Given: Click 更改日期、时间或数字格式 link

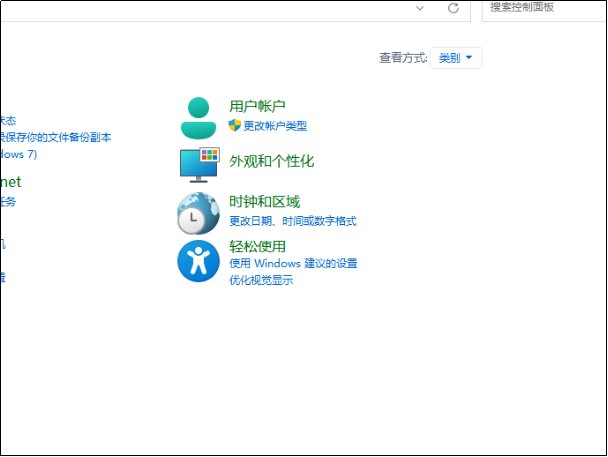Looking at the screenshot, I should (293, 221).
